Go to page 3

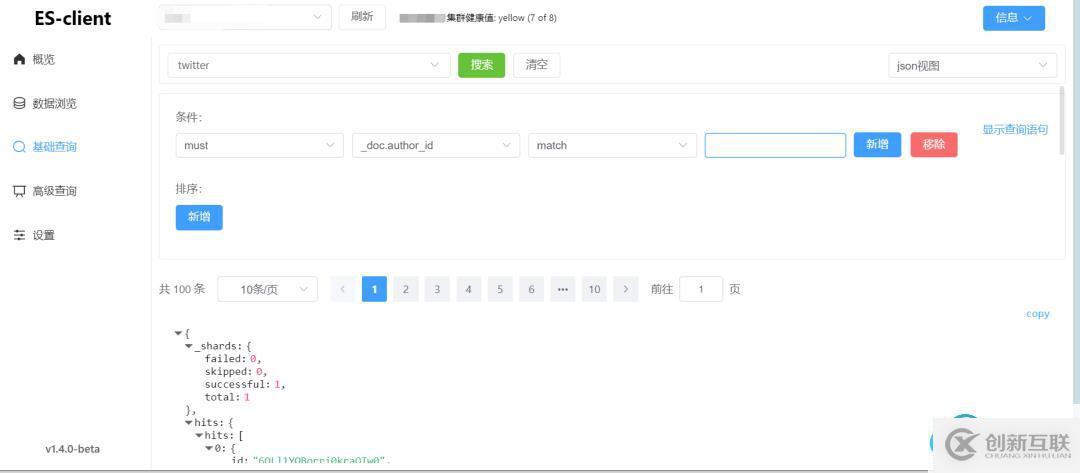(x=437, y=289)
